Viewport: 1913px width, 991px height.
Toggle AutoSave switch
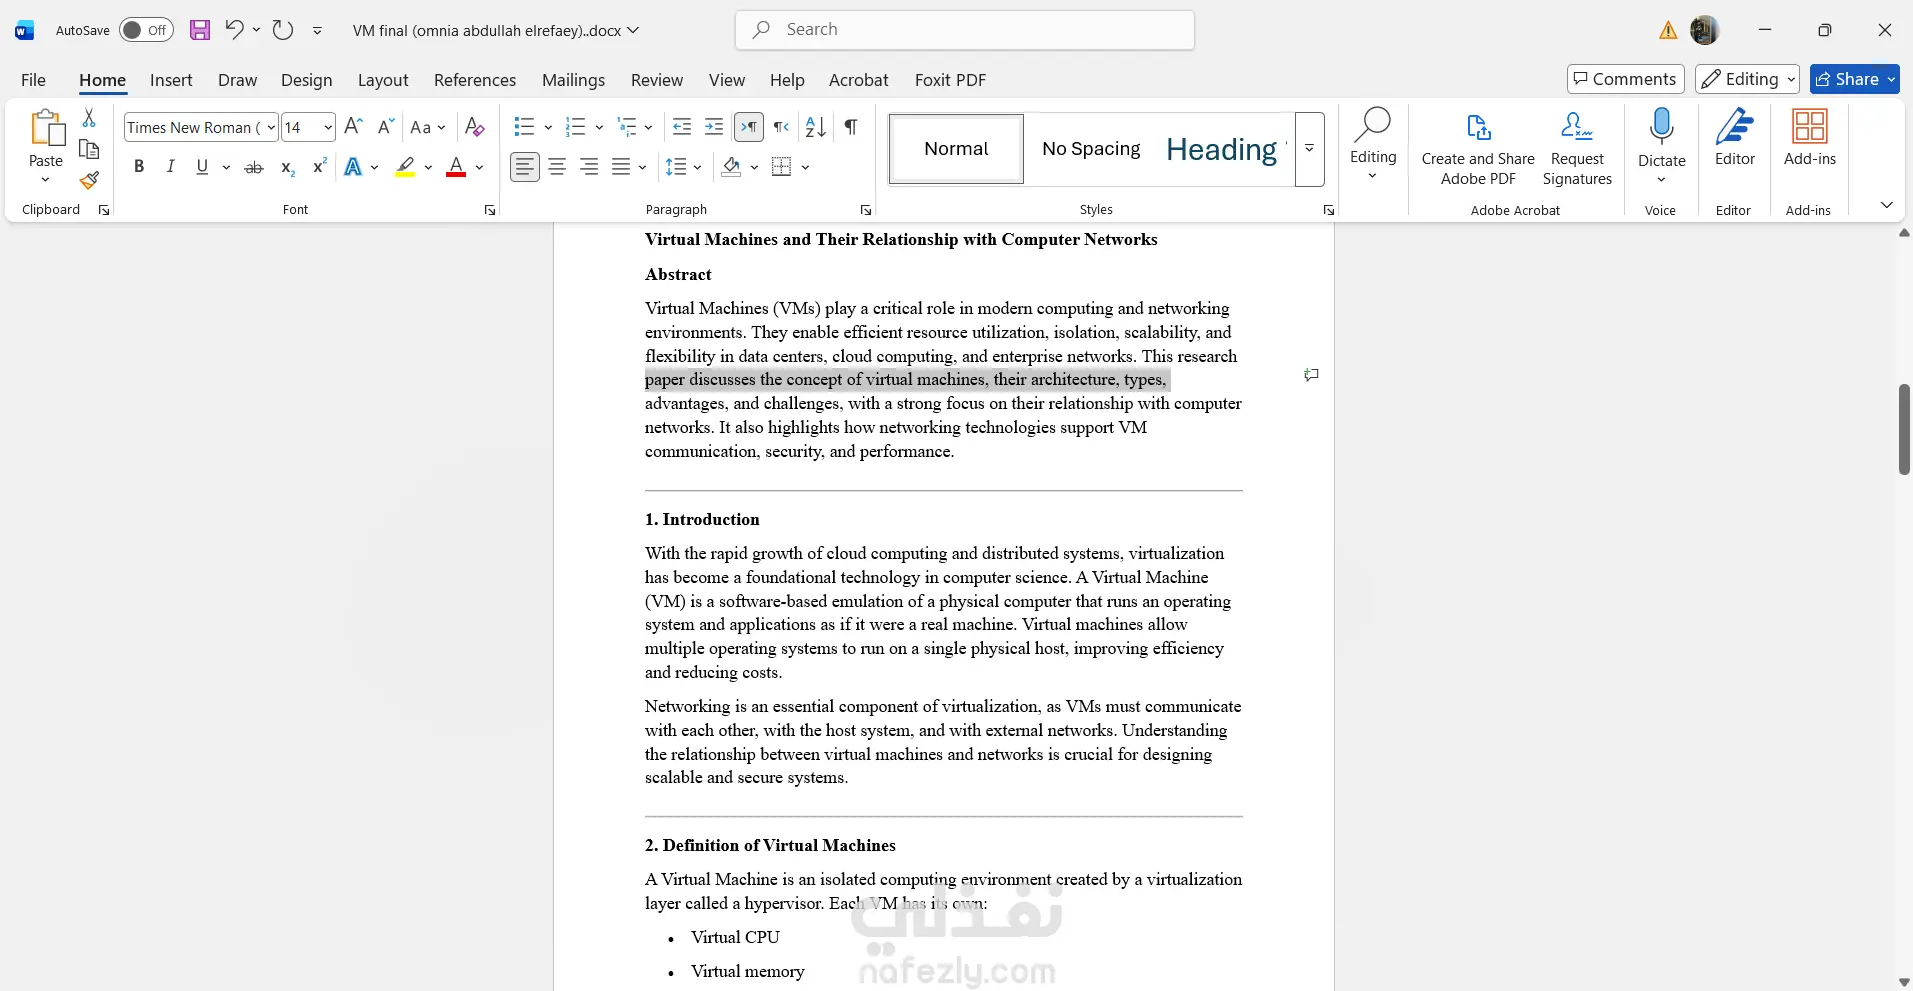click(x=146, y=30)
